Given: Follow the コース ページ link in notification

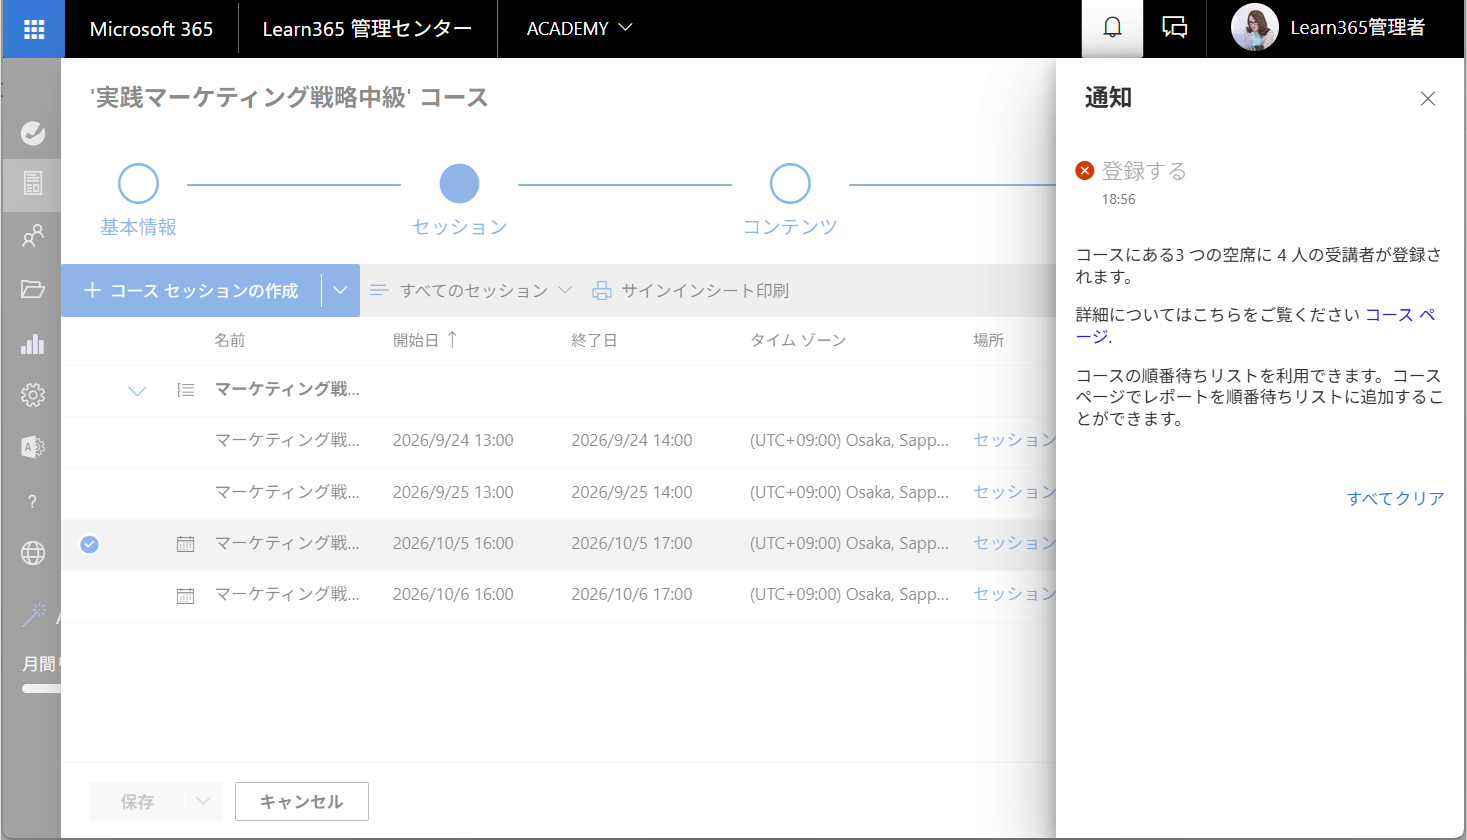Looking at the screenshot, I should coord(1400,315).
